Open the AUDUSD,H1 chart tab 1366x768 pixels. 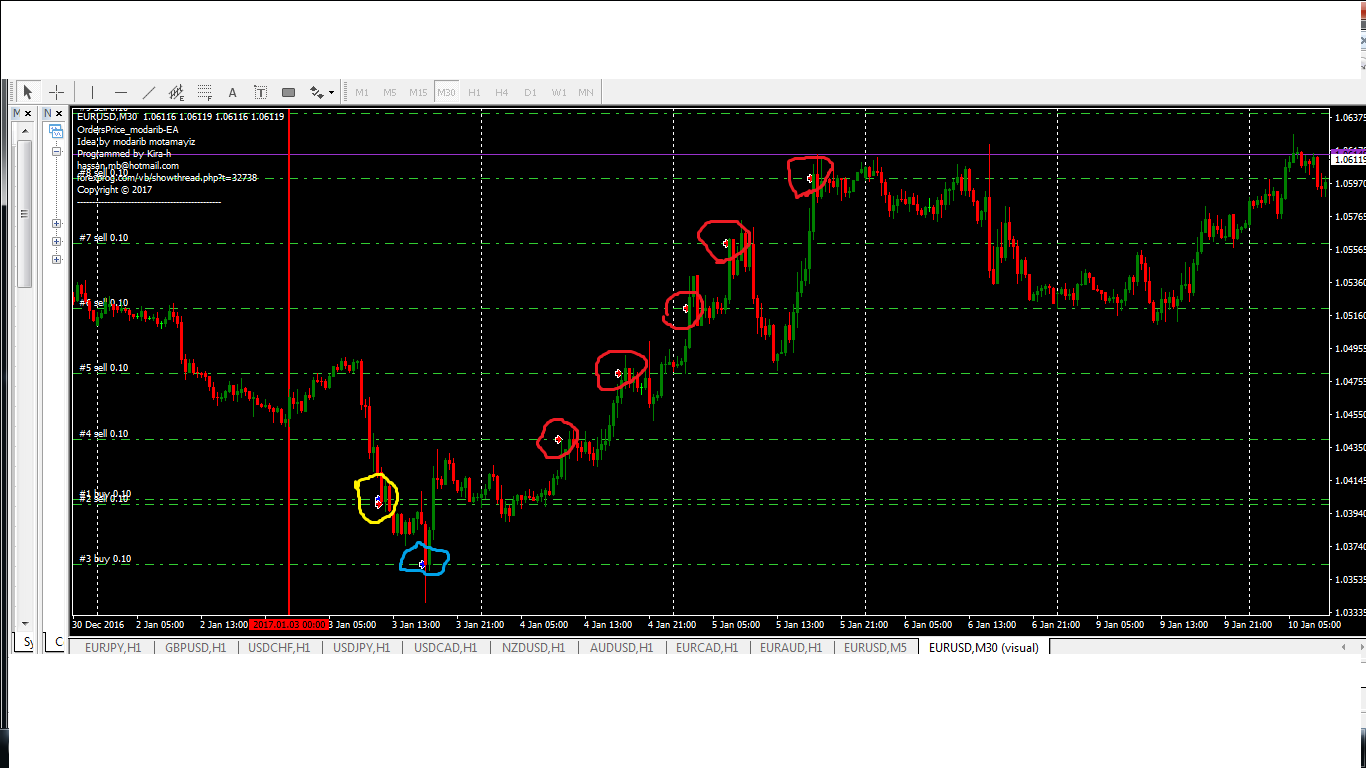(x=619, y=647)
